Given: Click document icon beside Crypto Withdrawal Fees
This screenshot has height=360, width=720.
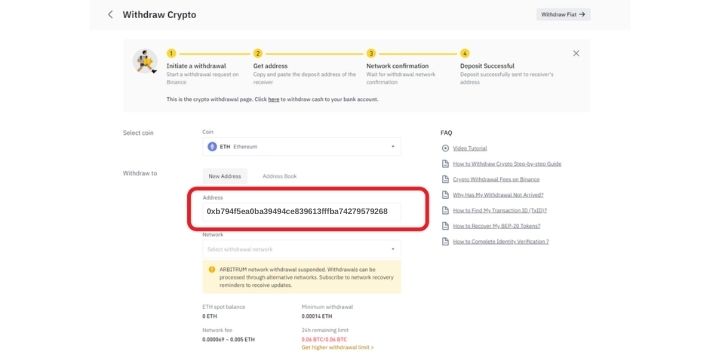Looking at the screenshot, I should [x=444, y=180].
